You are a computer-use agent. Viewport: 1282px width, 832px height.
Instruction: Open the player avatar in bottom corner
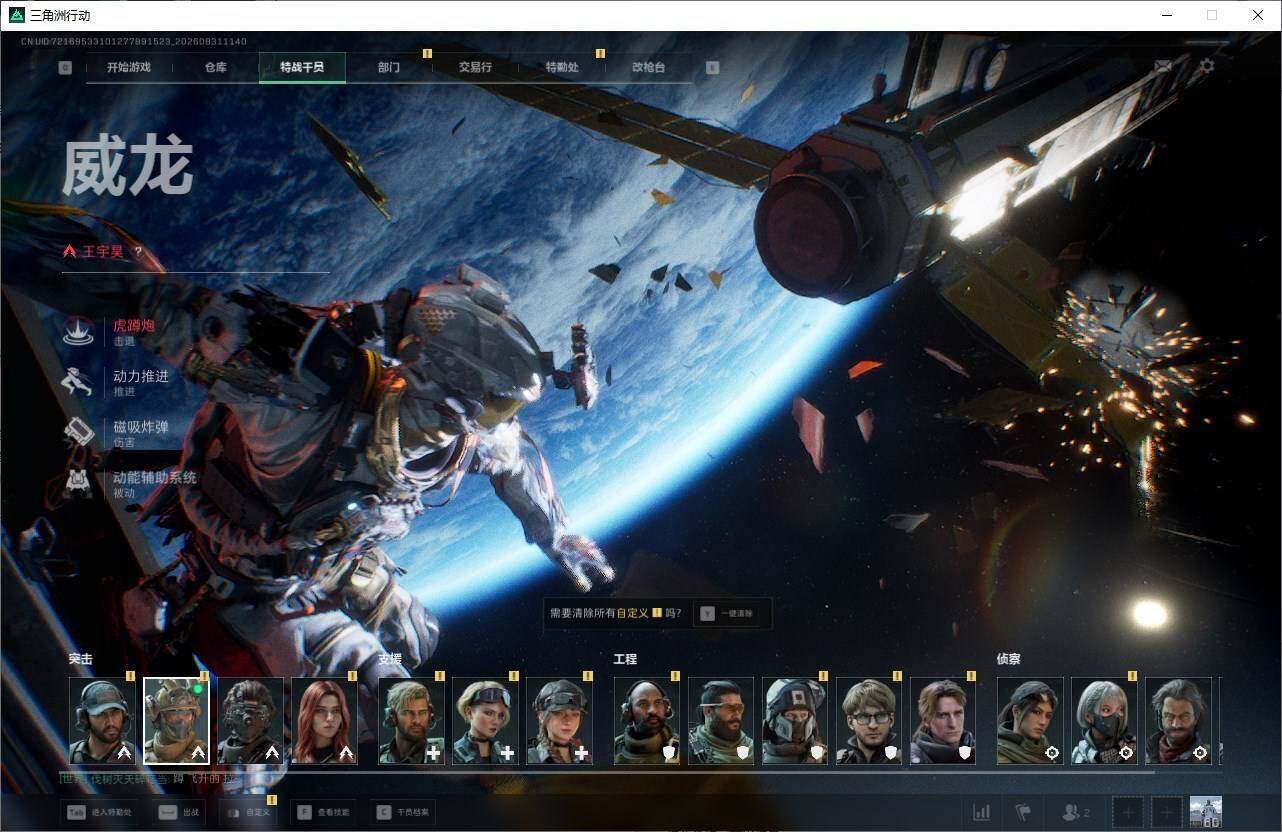tap(1205, 812)
